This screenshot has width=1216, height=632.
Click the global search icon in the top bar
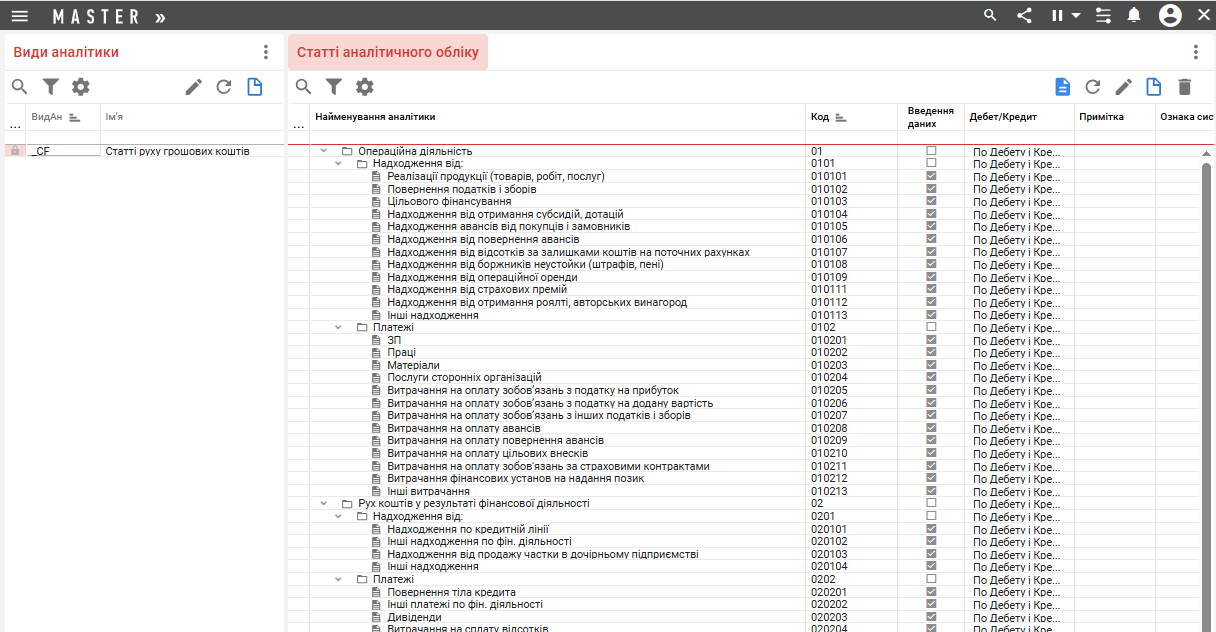click(990, 15)
